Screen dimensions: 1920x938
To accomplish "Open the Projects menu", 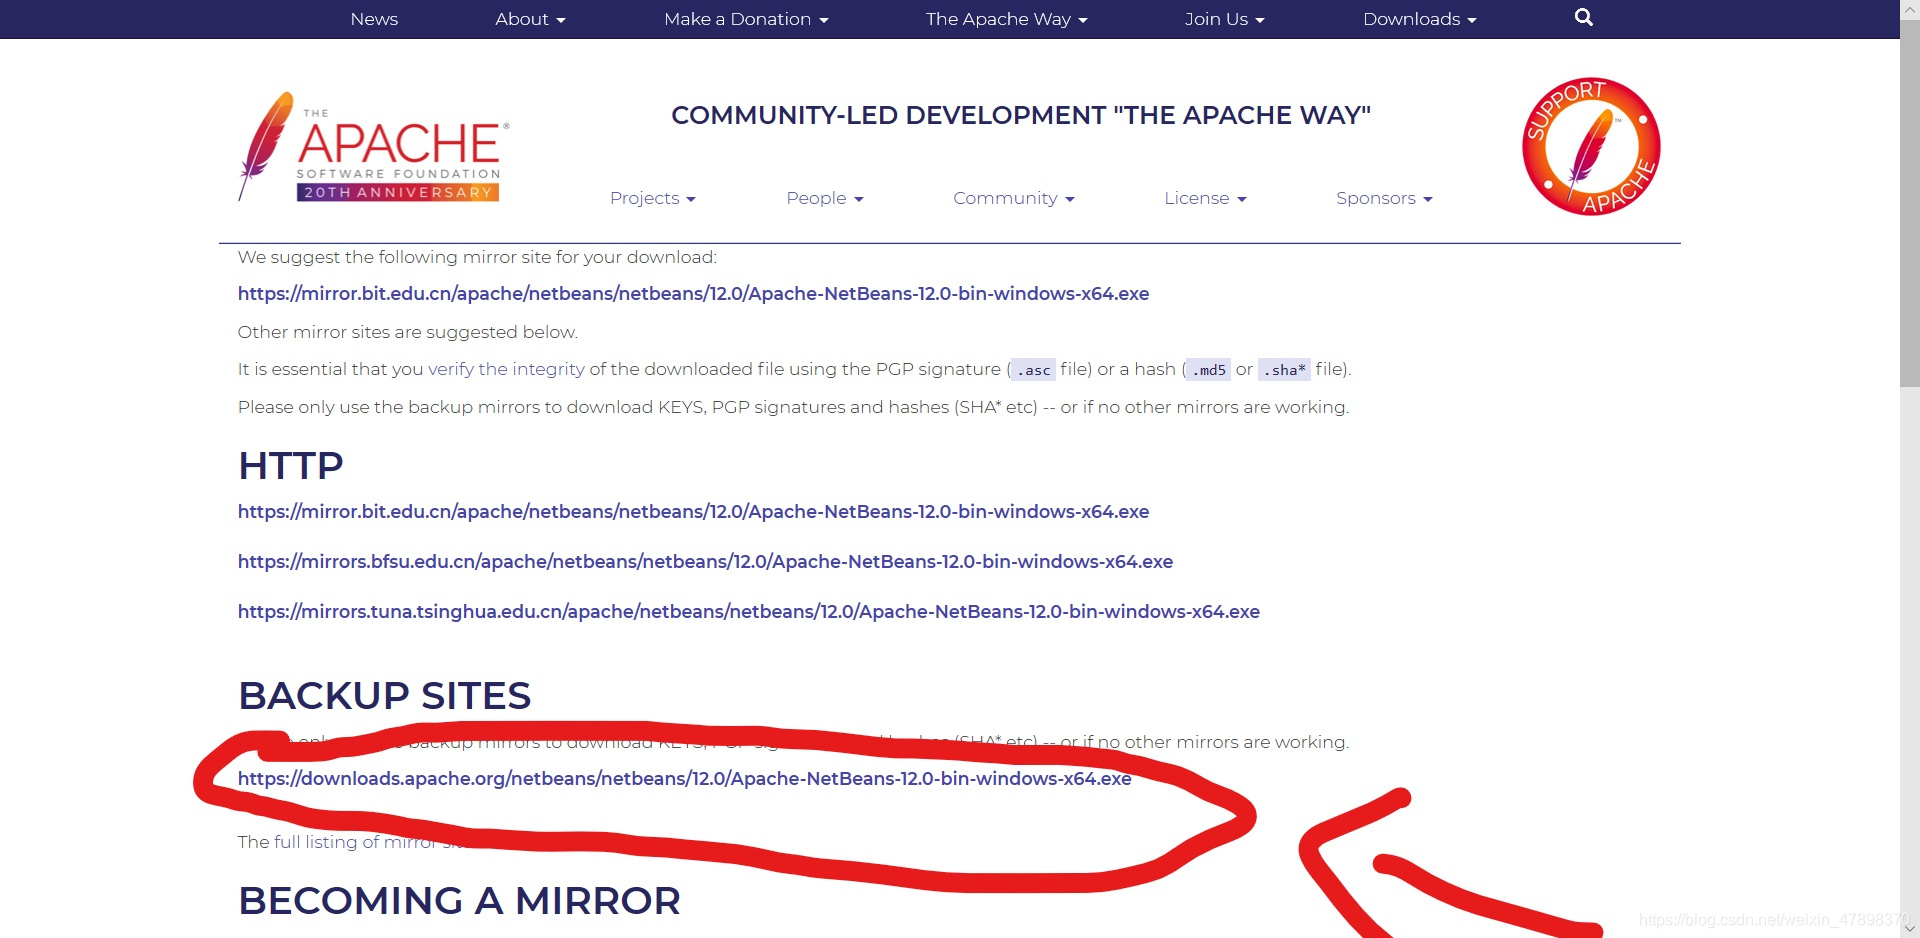I will (652, 198).
